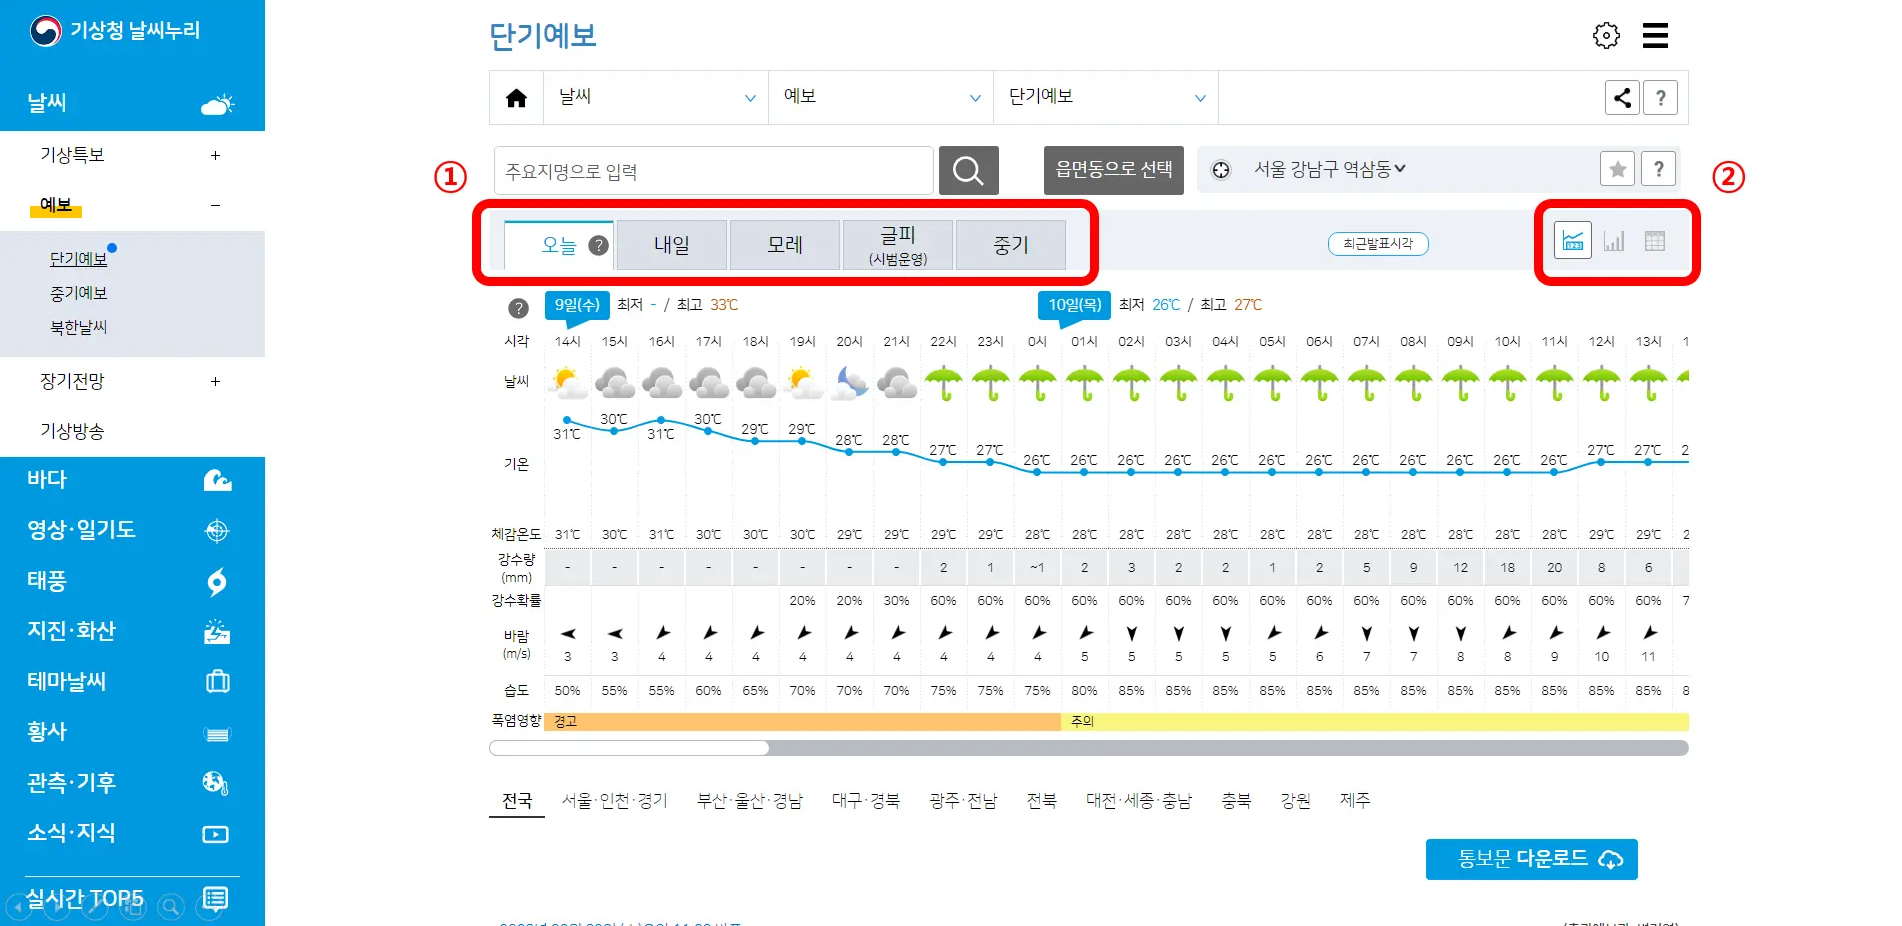Select the 태풍 (typhoon) sidebar icon
Screen dimensions: 1902x926
[216, 583]
